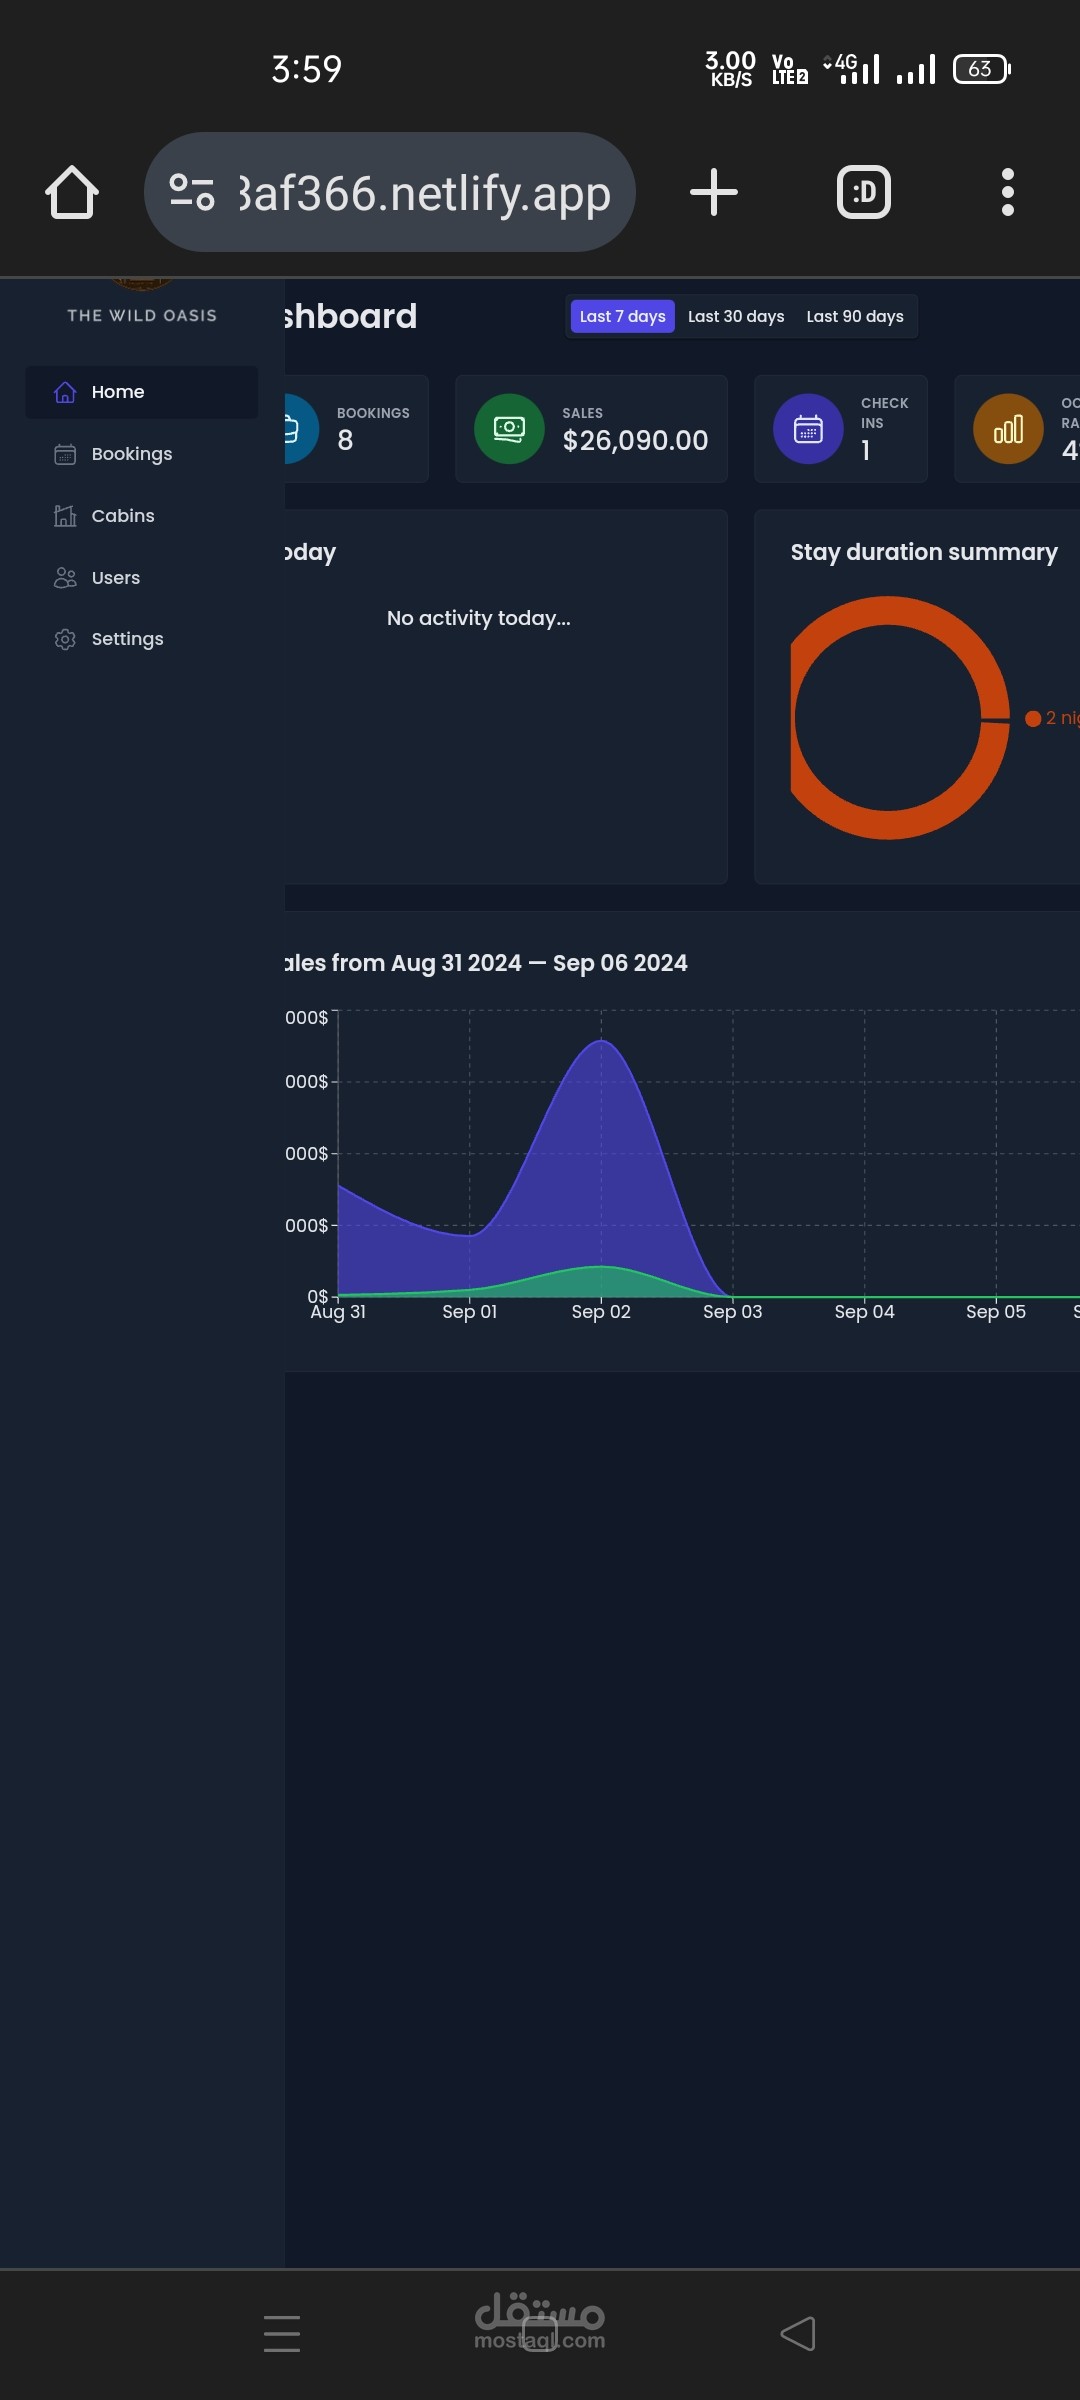The height and width of the screenshot is (2400, 1080).
Task: Click The Wild Oasis logo text
Action: pyautogui.click(x=142, y=315)
